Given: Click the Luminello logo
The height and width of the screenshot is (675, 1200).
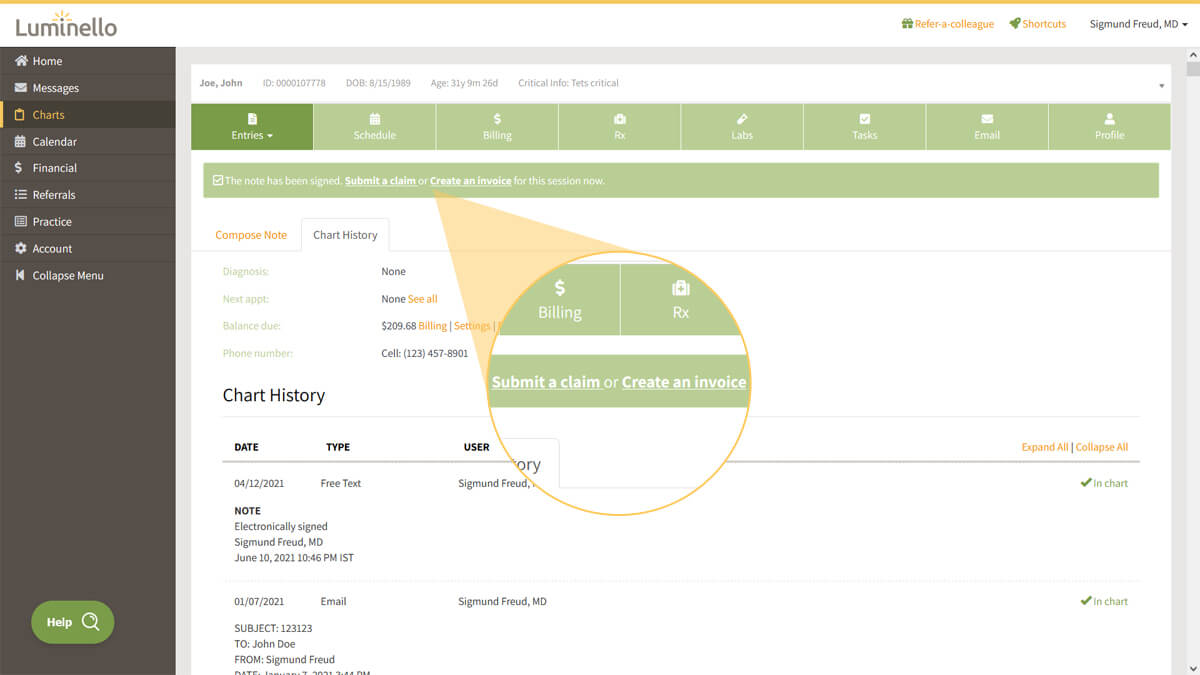Looking at the screenshot, I should point(66,24).
